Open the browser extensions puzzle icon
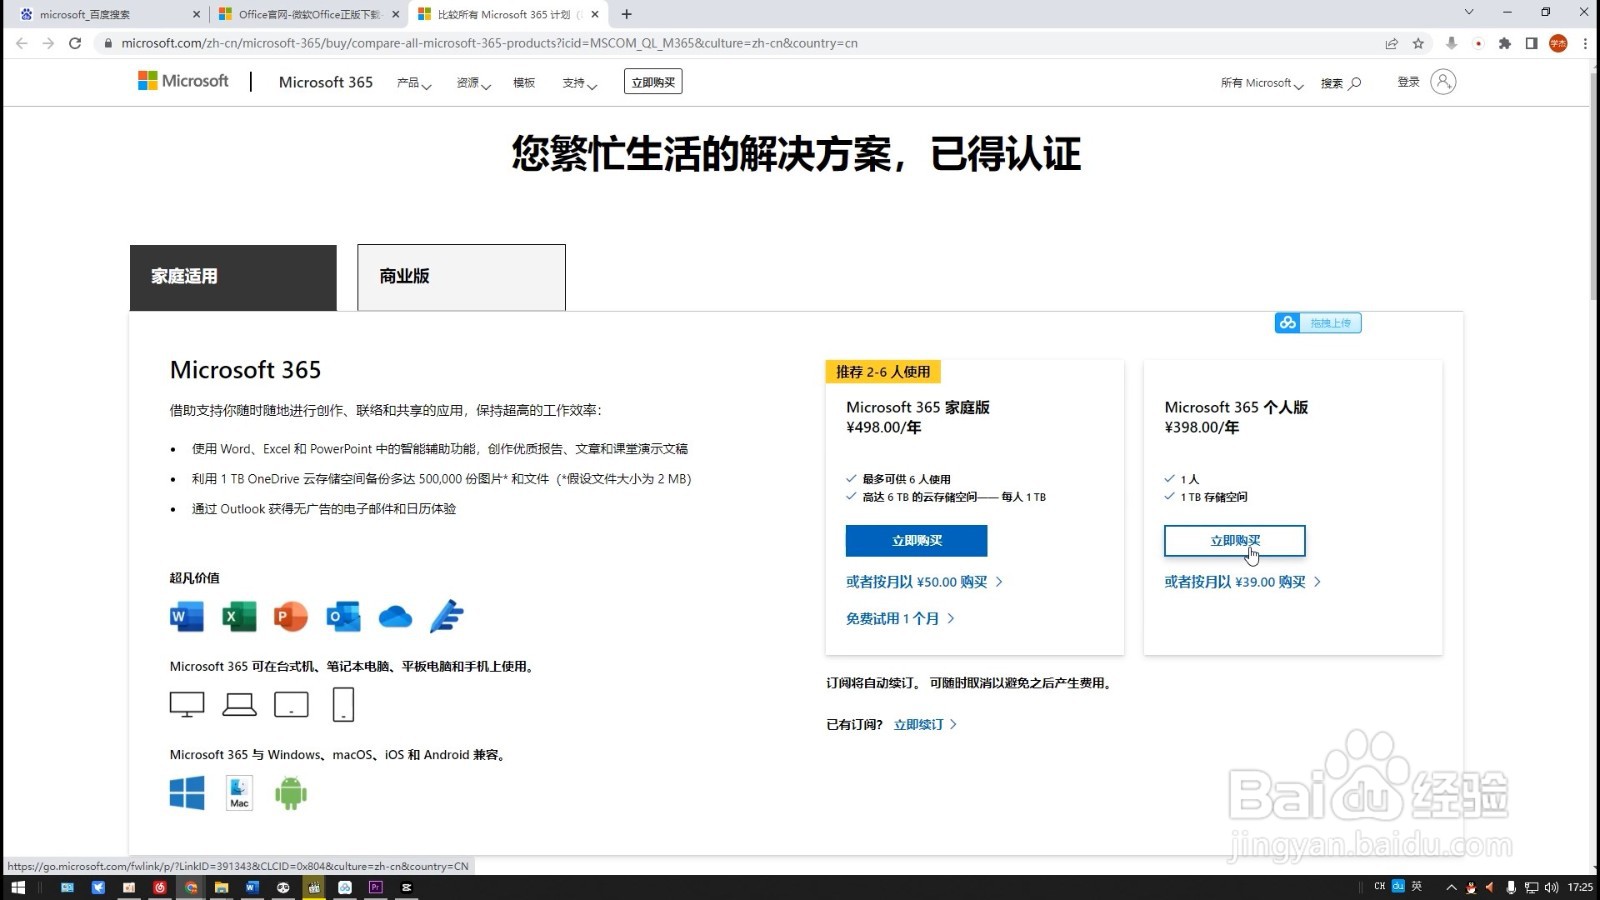The height and width of the screenshot is (900, 1600). pos(1504,43)
